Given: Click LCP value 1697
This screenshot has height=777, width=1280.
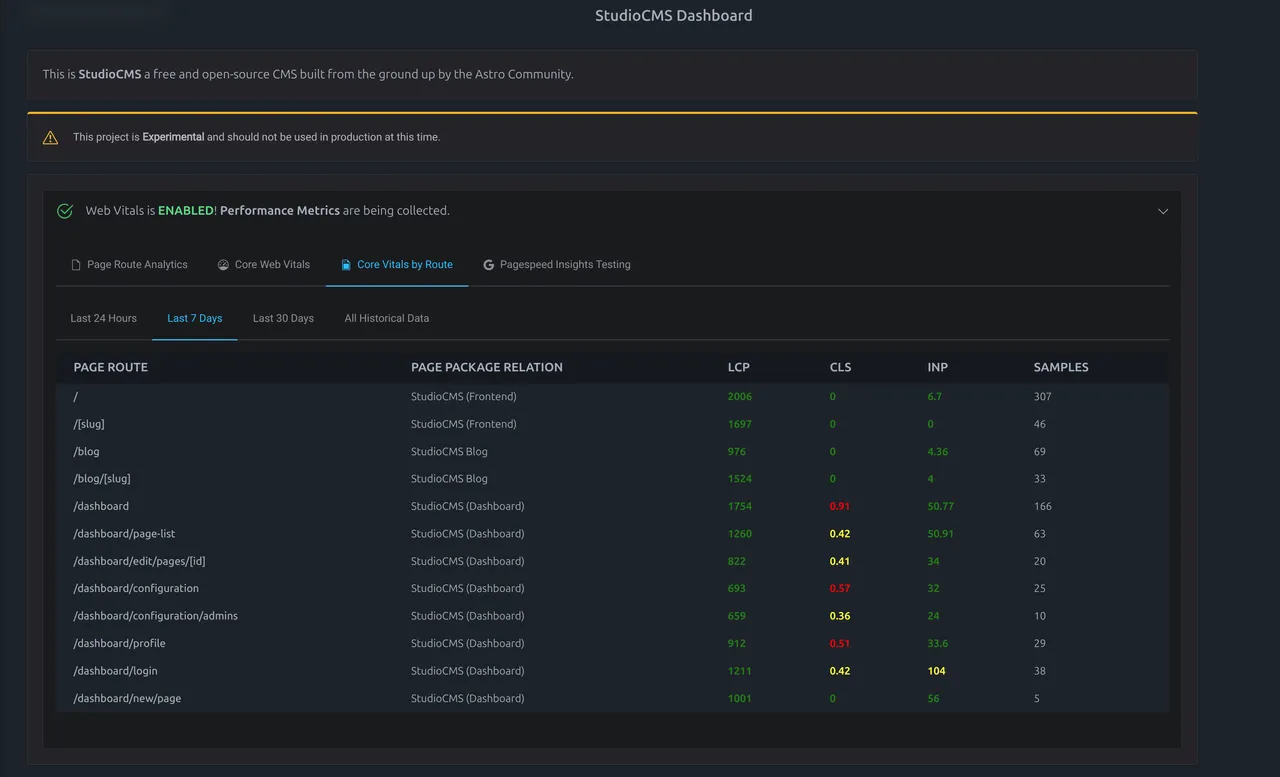Looking at the screenshot, I should point(740,424).
